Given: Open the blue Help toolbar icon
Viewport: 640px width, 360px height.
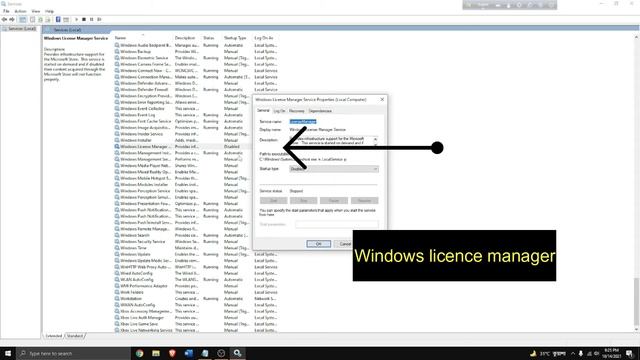Looking at the screenshot, I should click(58, 19).
